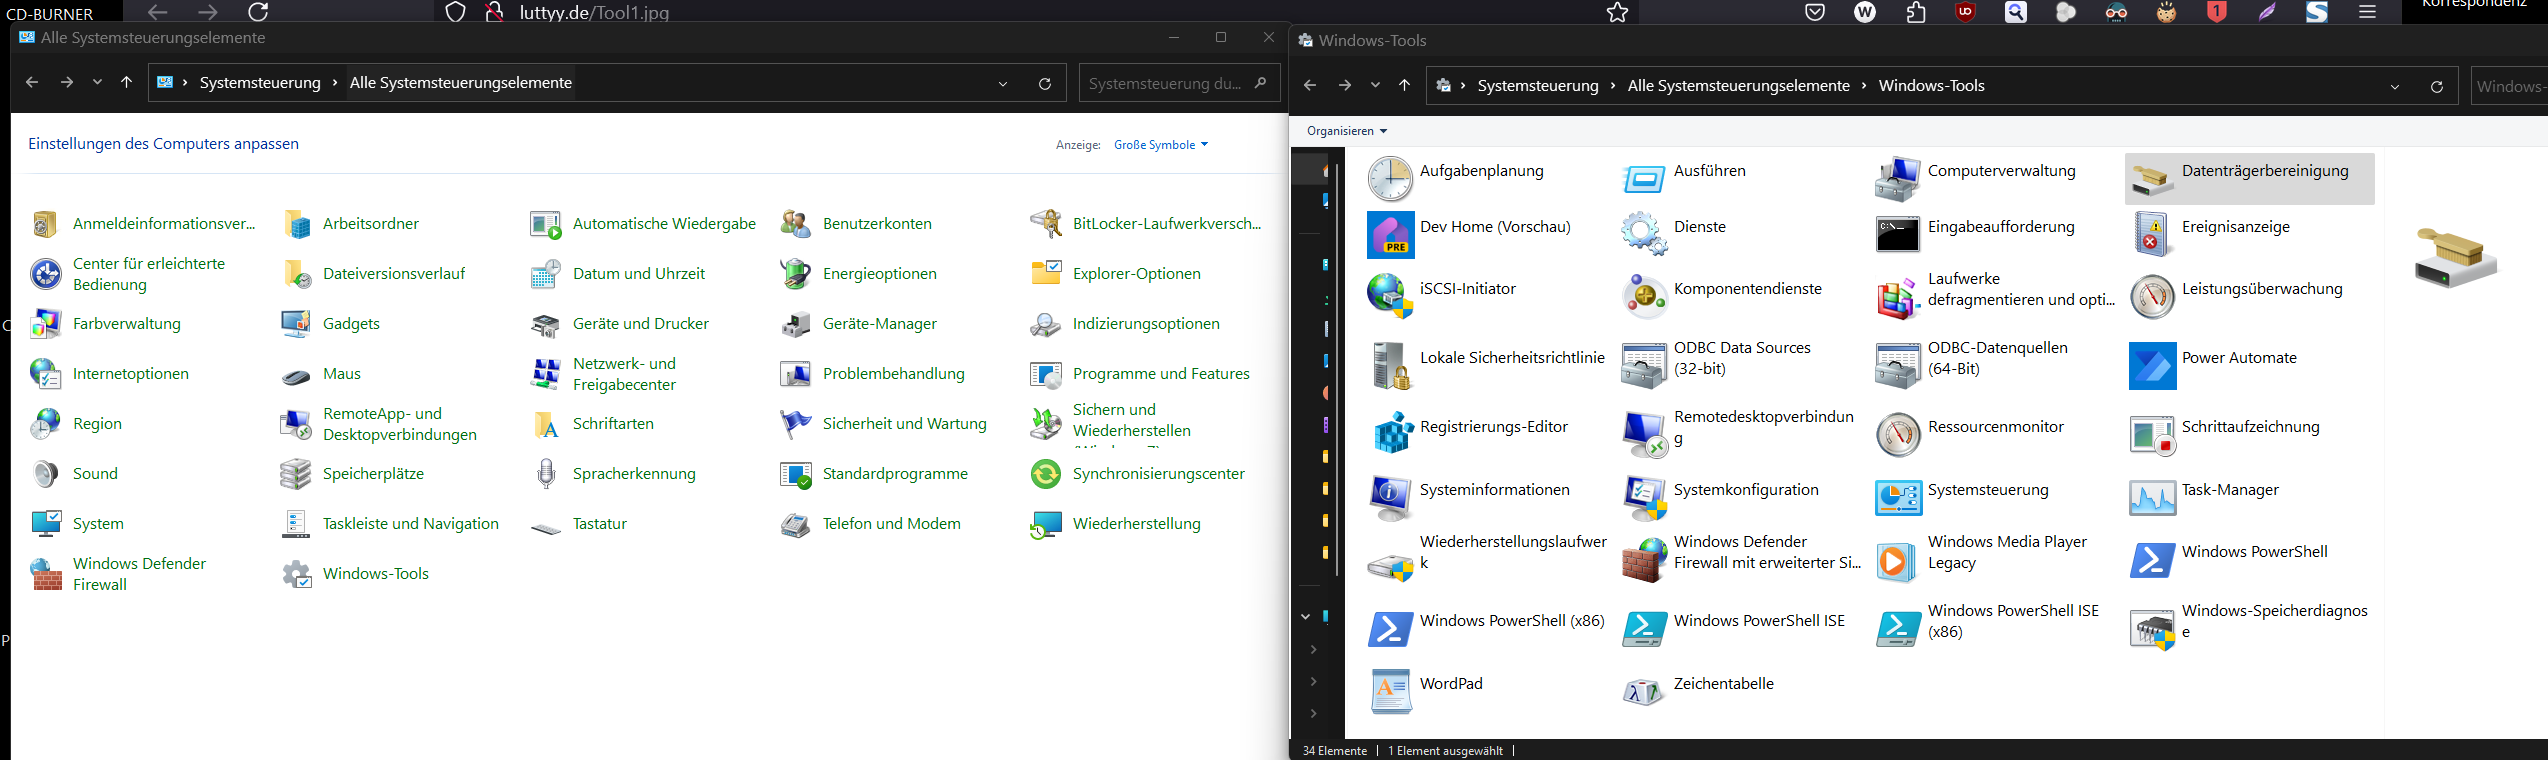Click the Wiederherstellung link
2548x760 pixels.
[1137, 524]
